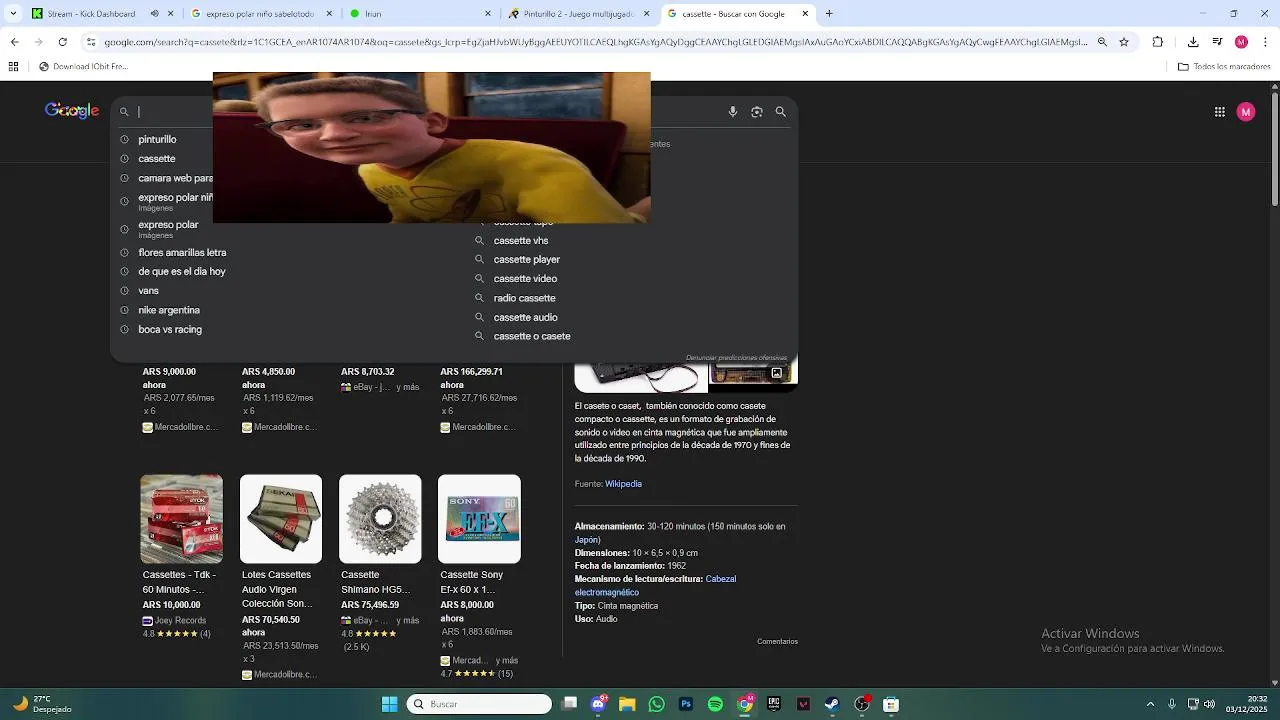Pick the 'cassette o casete' suggestion
This screenshot has width=1280, height=720.
[532, 336]
